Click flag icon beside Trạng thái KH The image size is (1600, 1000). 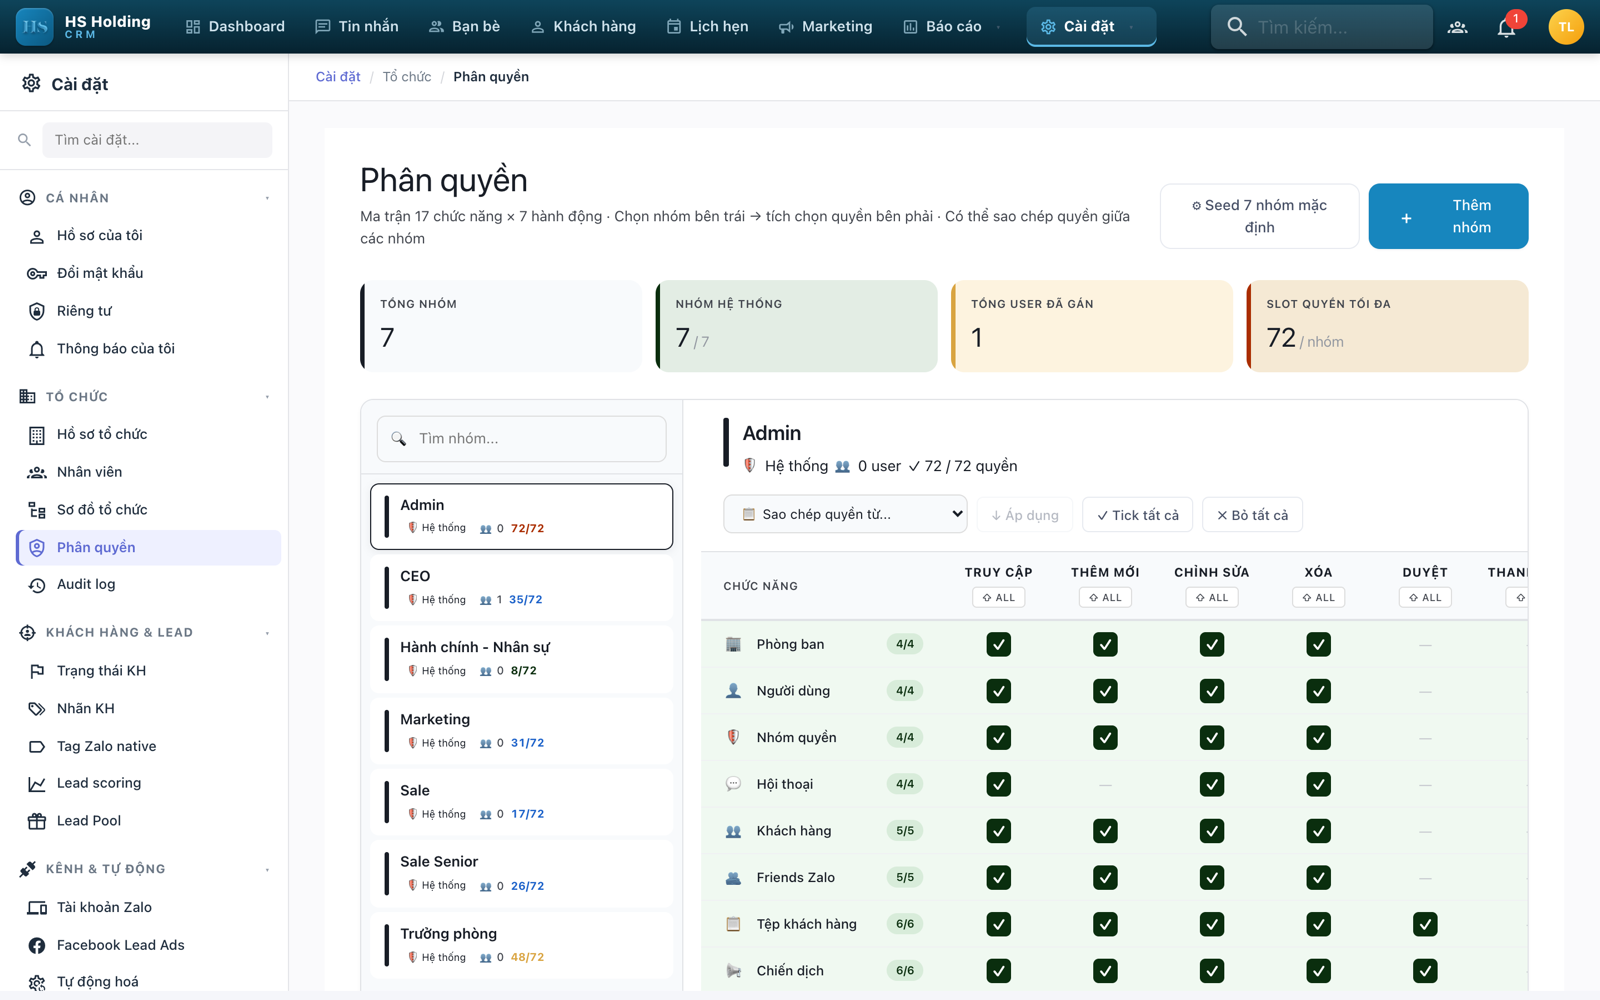(x=37, y=671)
